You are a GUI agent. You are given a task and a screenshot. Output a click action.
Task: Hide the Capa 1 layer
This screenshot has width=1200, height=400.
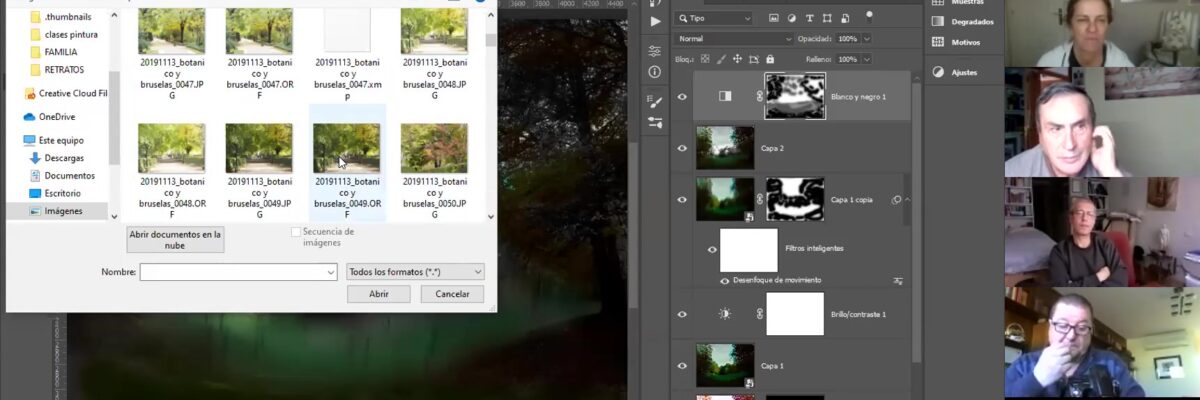pos(682,365)
